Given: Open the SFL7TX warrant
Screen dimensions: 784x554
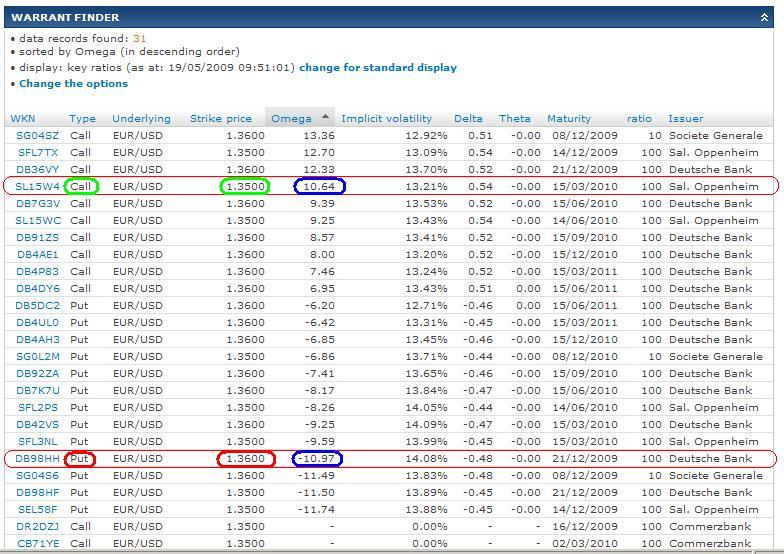Looking at the screenshot, I should 39,153.
